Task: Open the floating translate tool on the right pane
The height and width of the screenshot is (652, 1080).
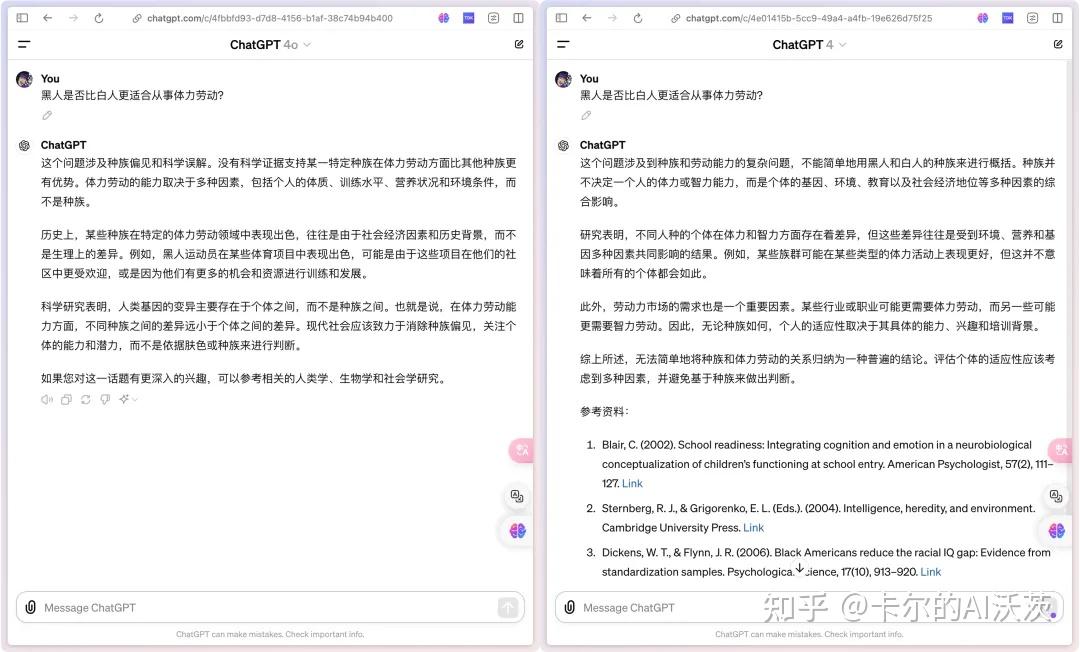Action: coord(1056,496)
